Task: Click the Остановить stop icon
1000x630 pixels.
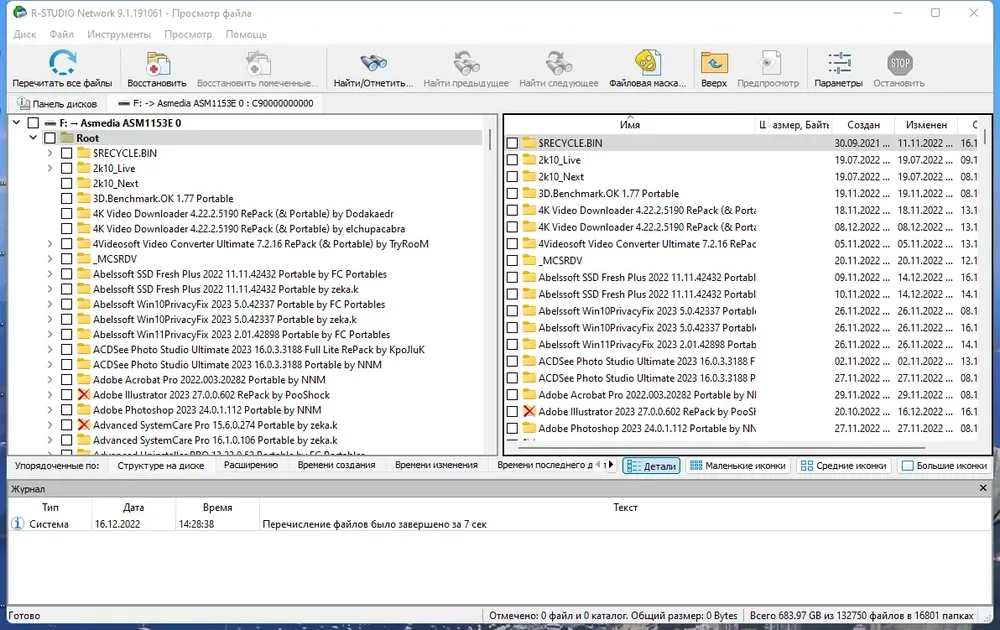Action: tap(899, 62)
